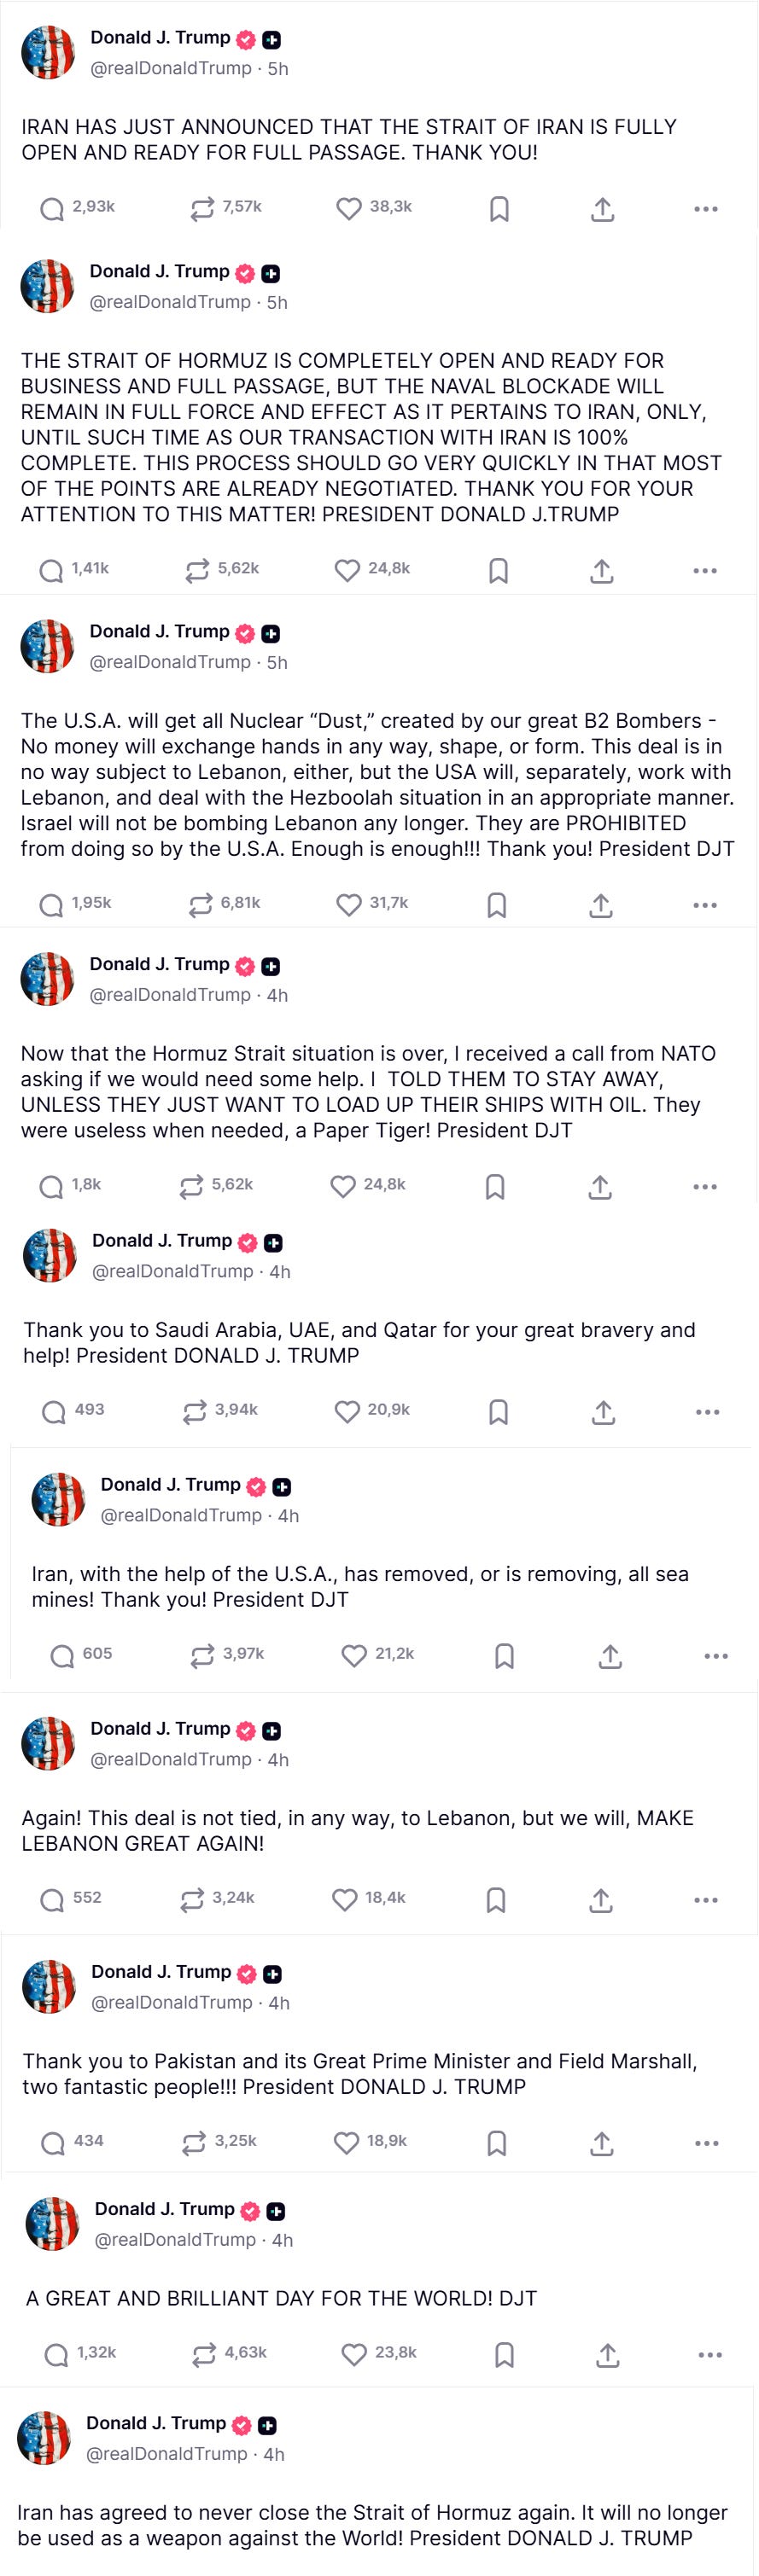This screenshot has height=2576, width=759.
Task: Click the plus badge on Lebanon post
Action: pyautogui.click(x=271, y=1731)
